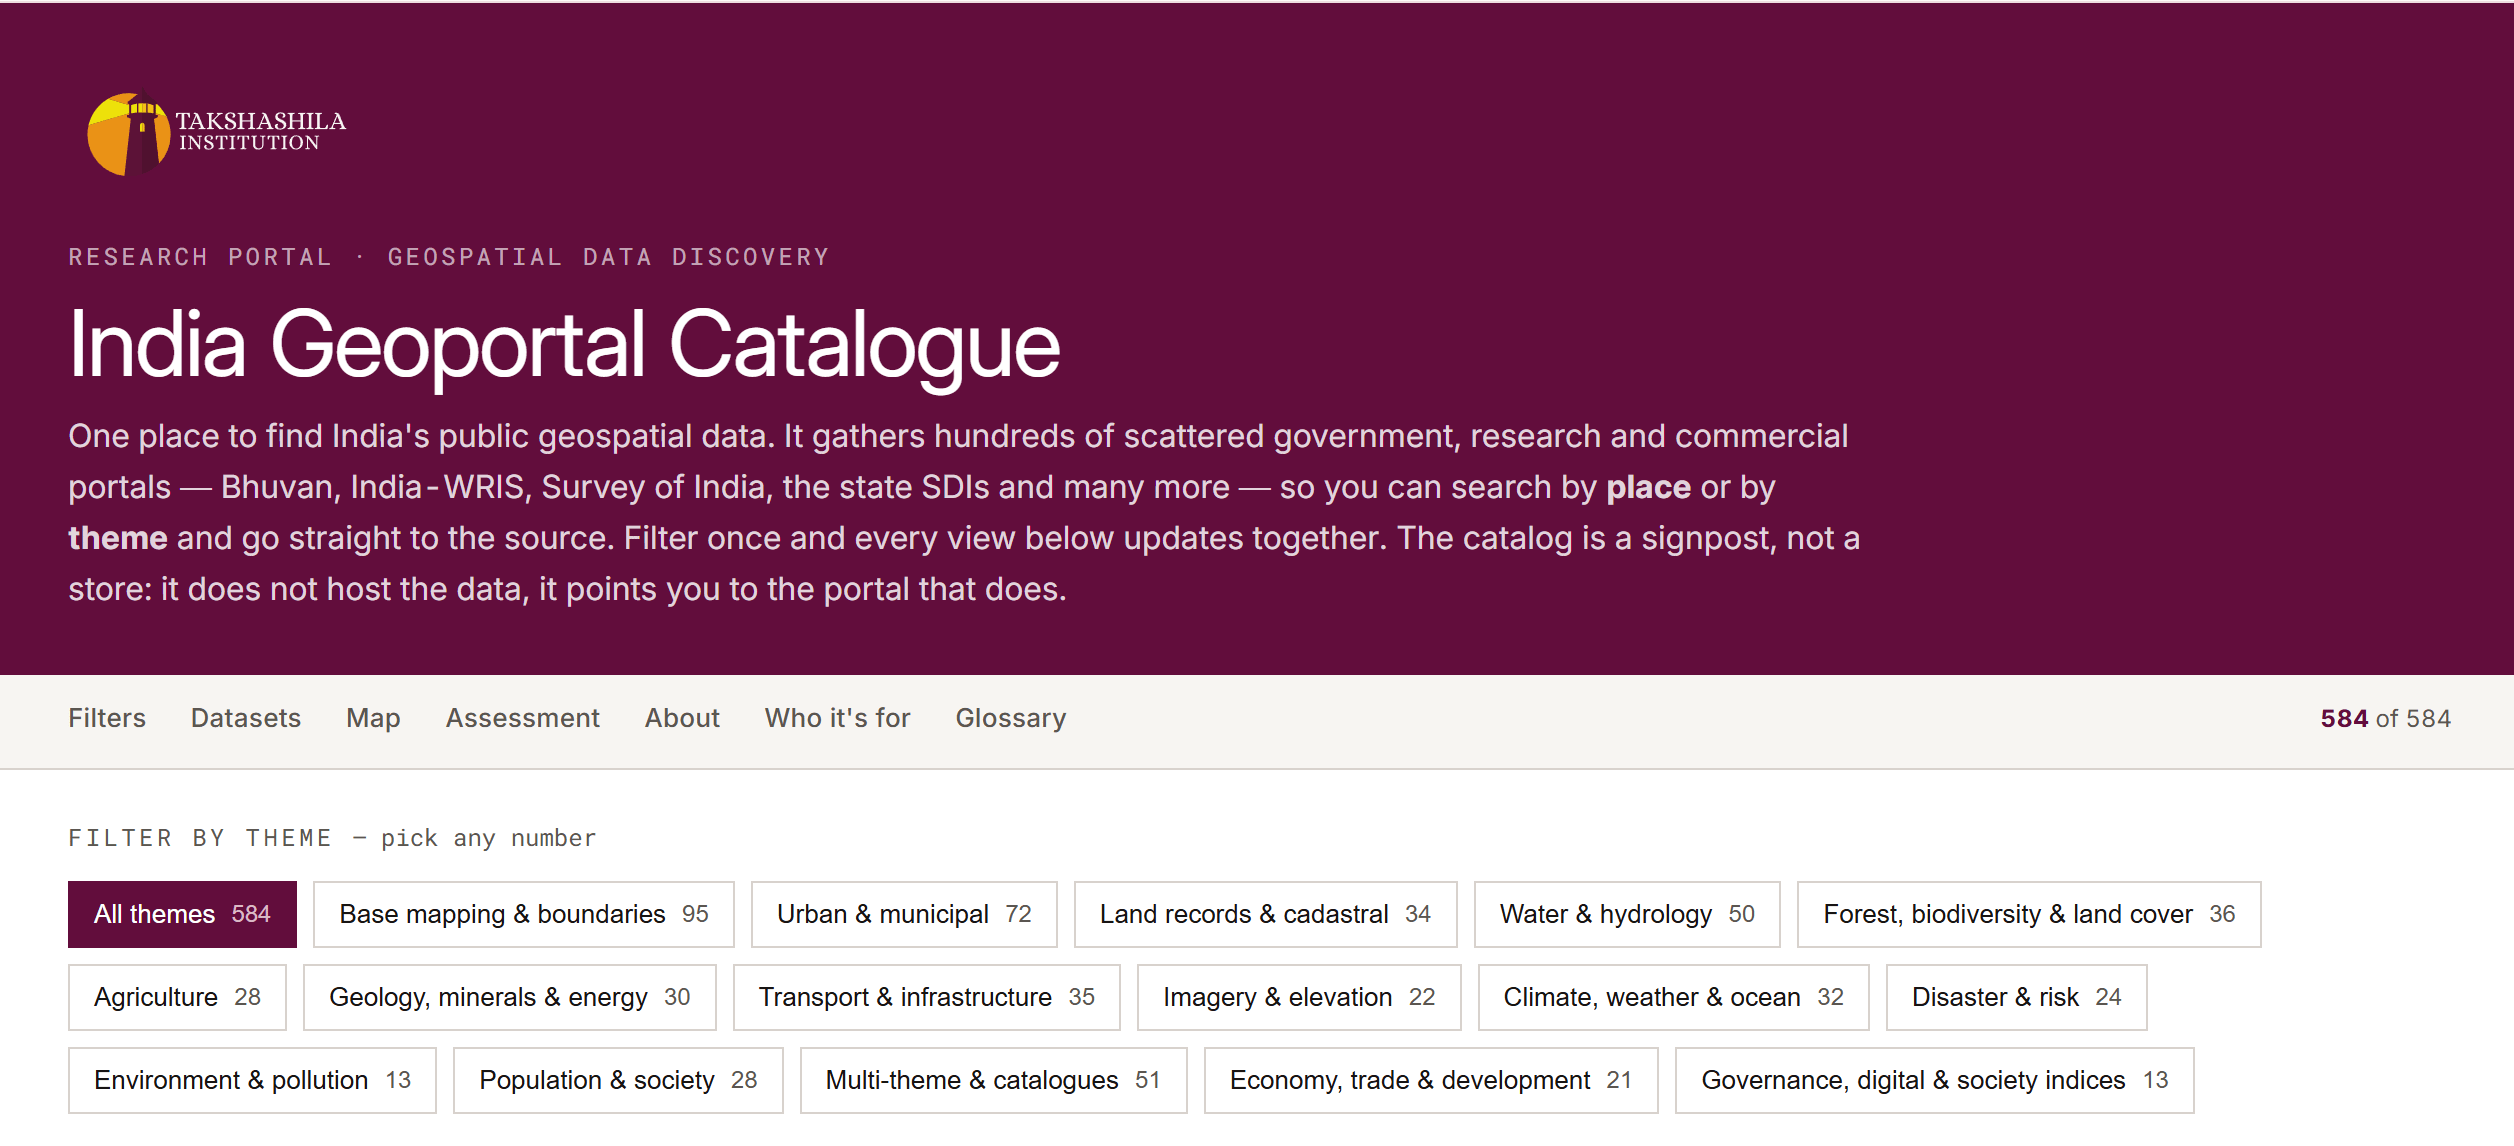Open the Glossary link

pos(1011,718)
